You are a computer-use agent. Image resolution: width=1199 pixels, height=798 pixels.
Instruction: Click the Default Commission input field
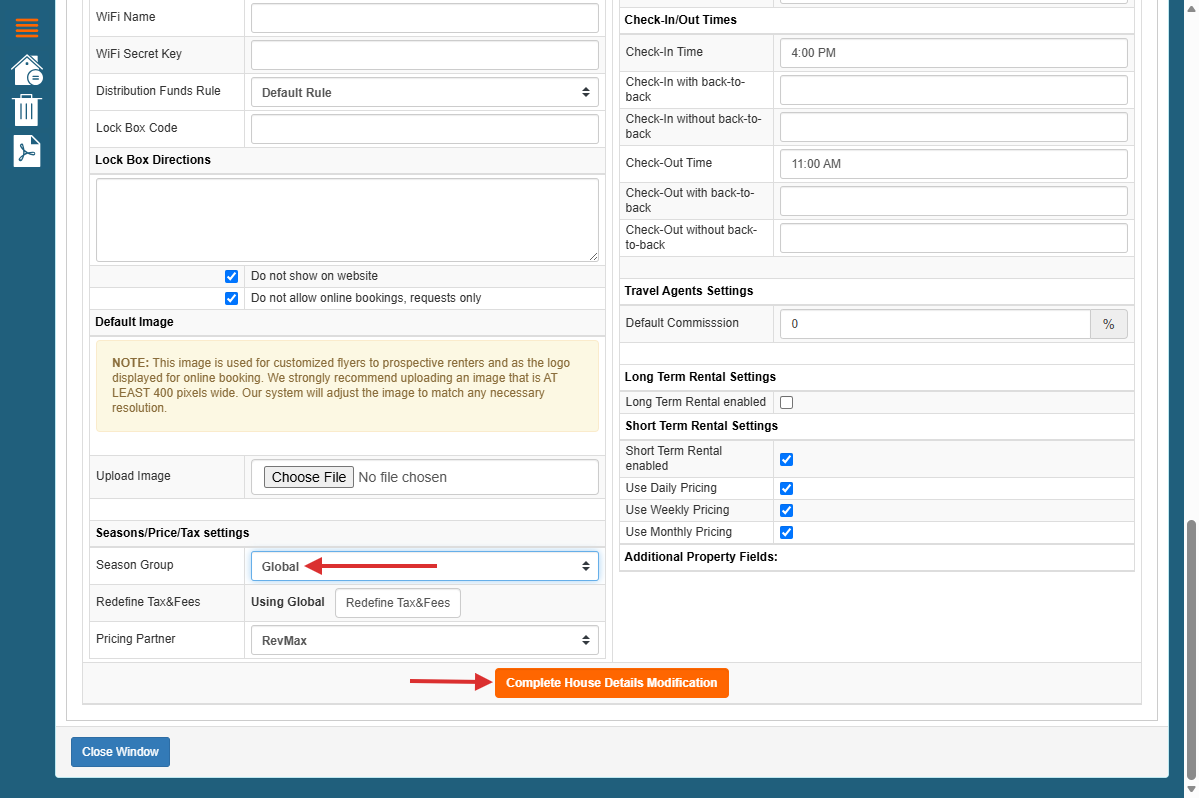pos(935,324)
